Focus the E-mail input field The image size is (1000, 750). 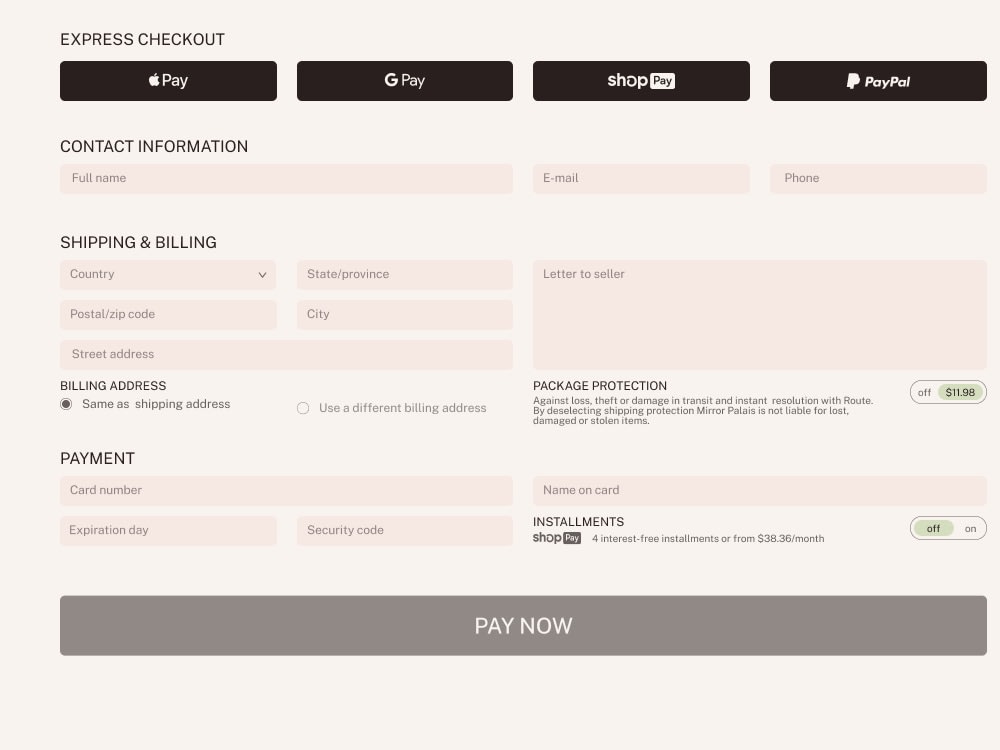(x=642, y=179)
